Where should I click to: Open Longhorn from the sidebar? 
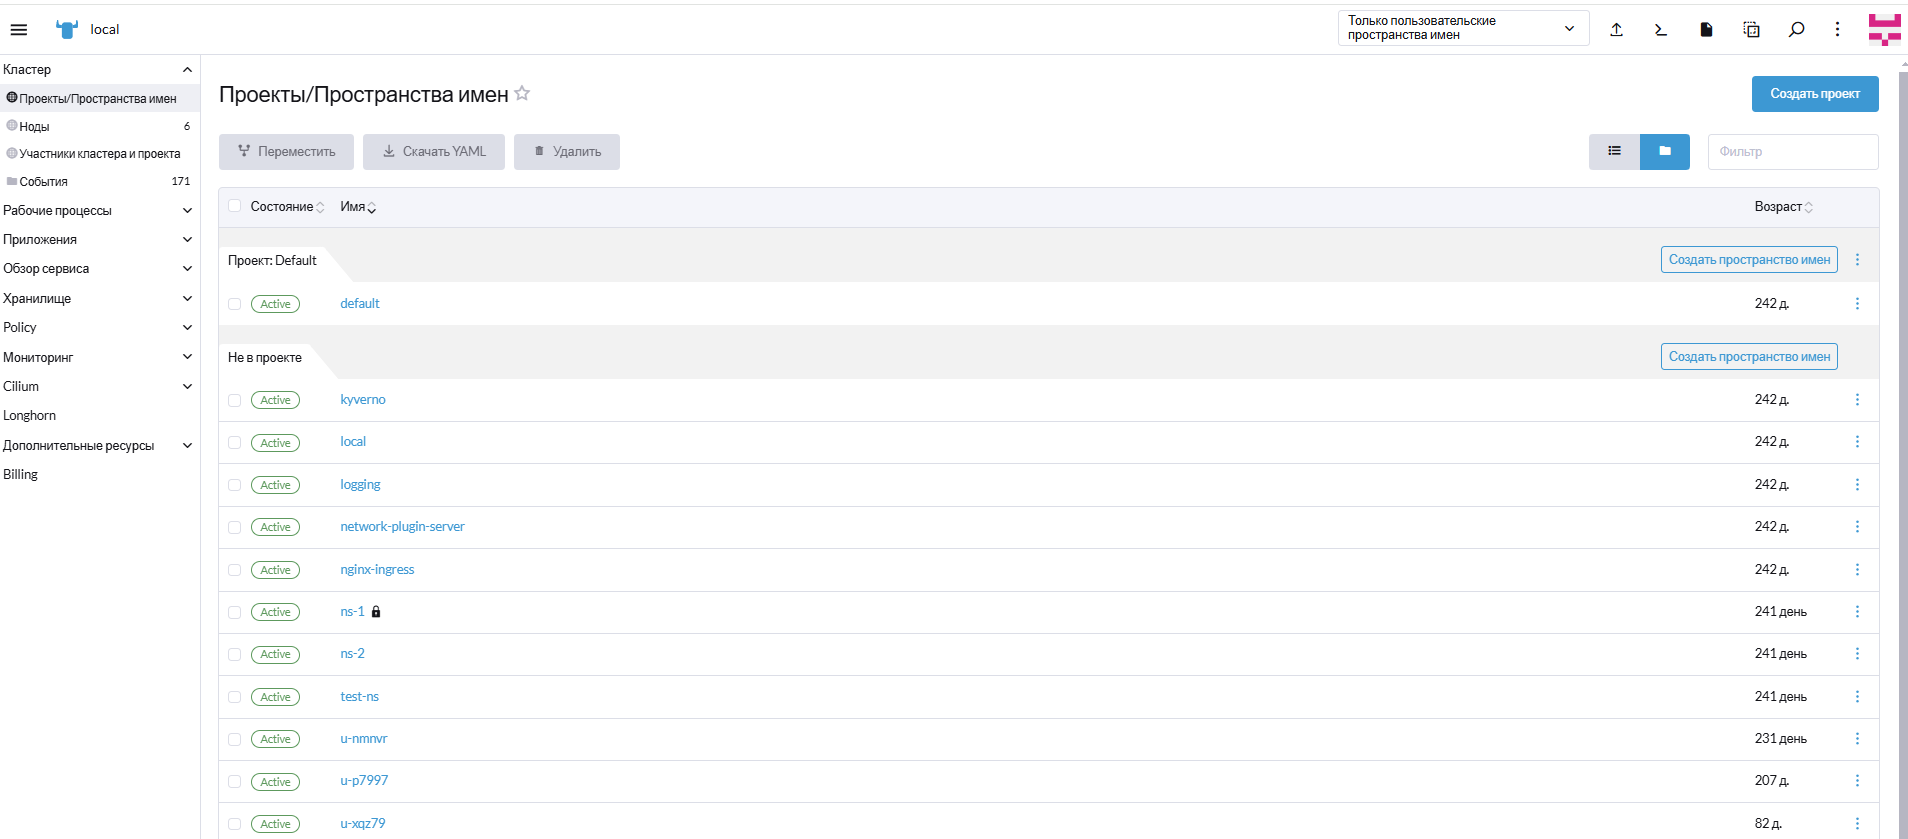(30, 416)
